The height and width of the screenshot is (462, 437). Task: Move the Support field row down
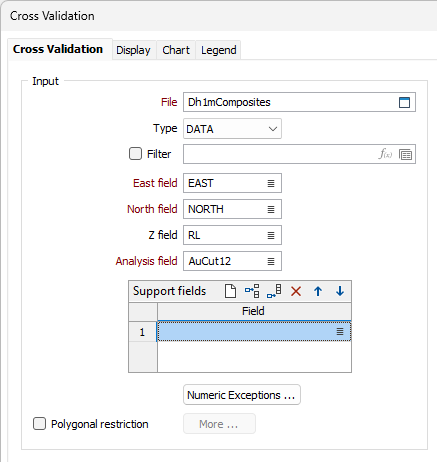coord(340,291)
